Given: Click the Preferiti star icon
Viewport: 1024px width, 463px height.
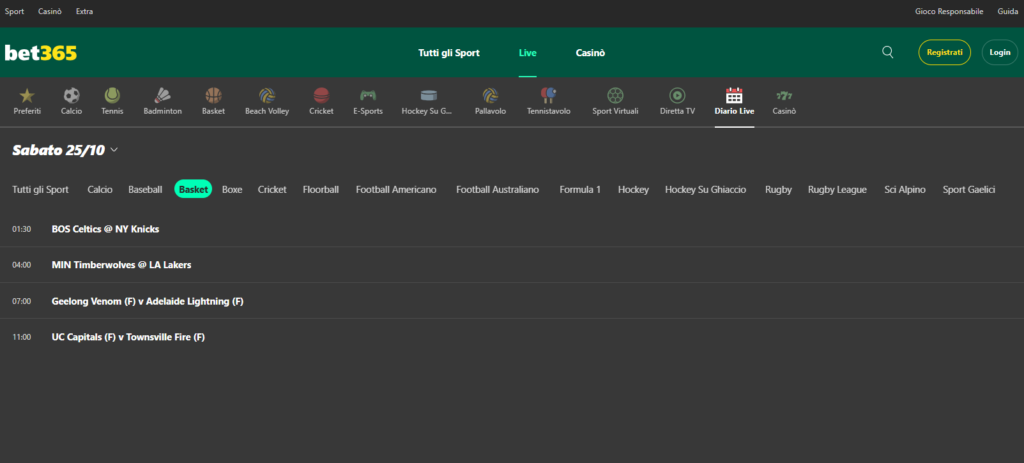Looking at the screenshot, I should 27,96.
